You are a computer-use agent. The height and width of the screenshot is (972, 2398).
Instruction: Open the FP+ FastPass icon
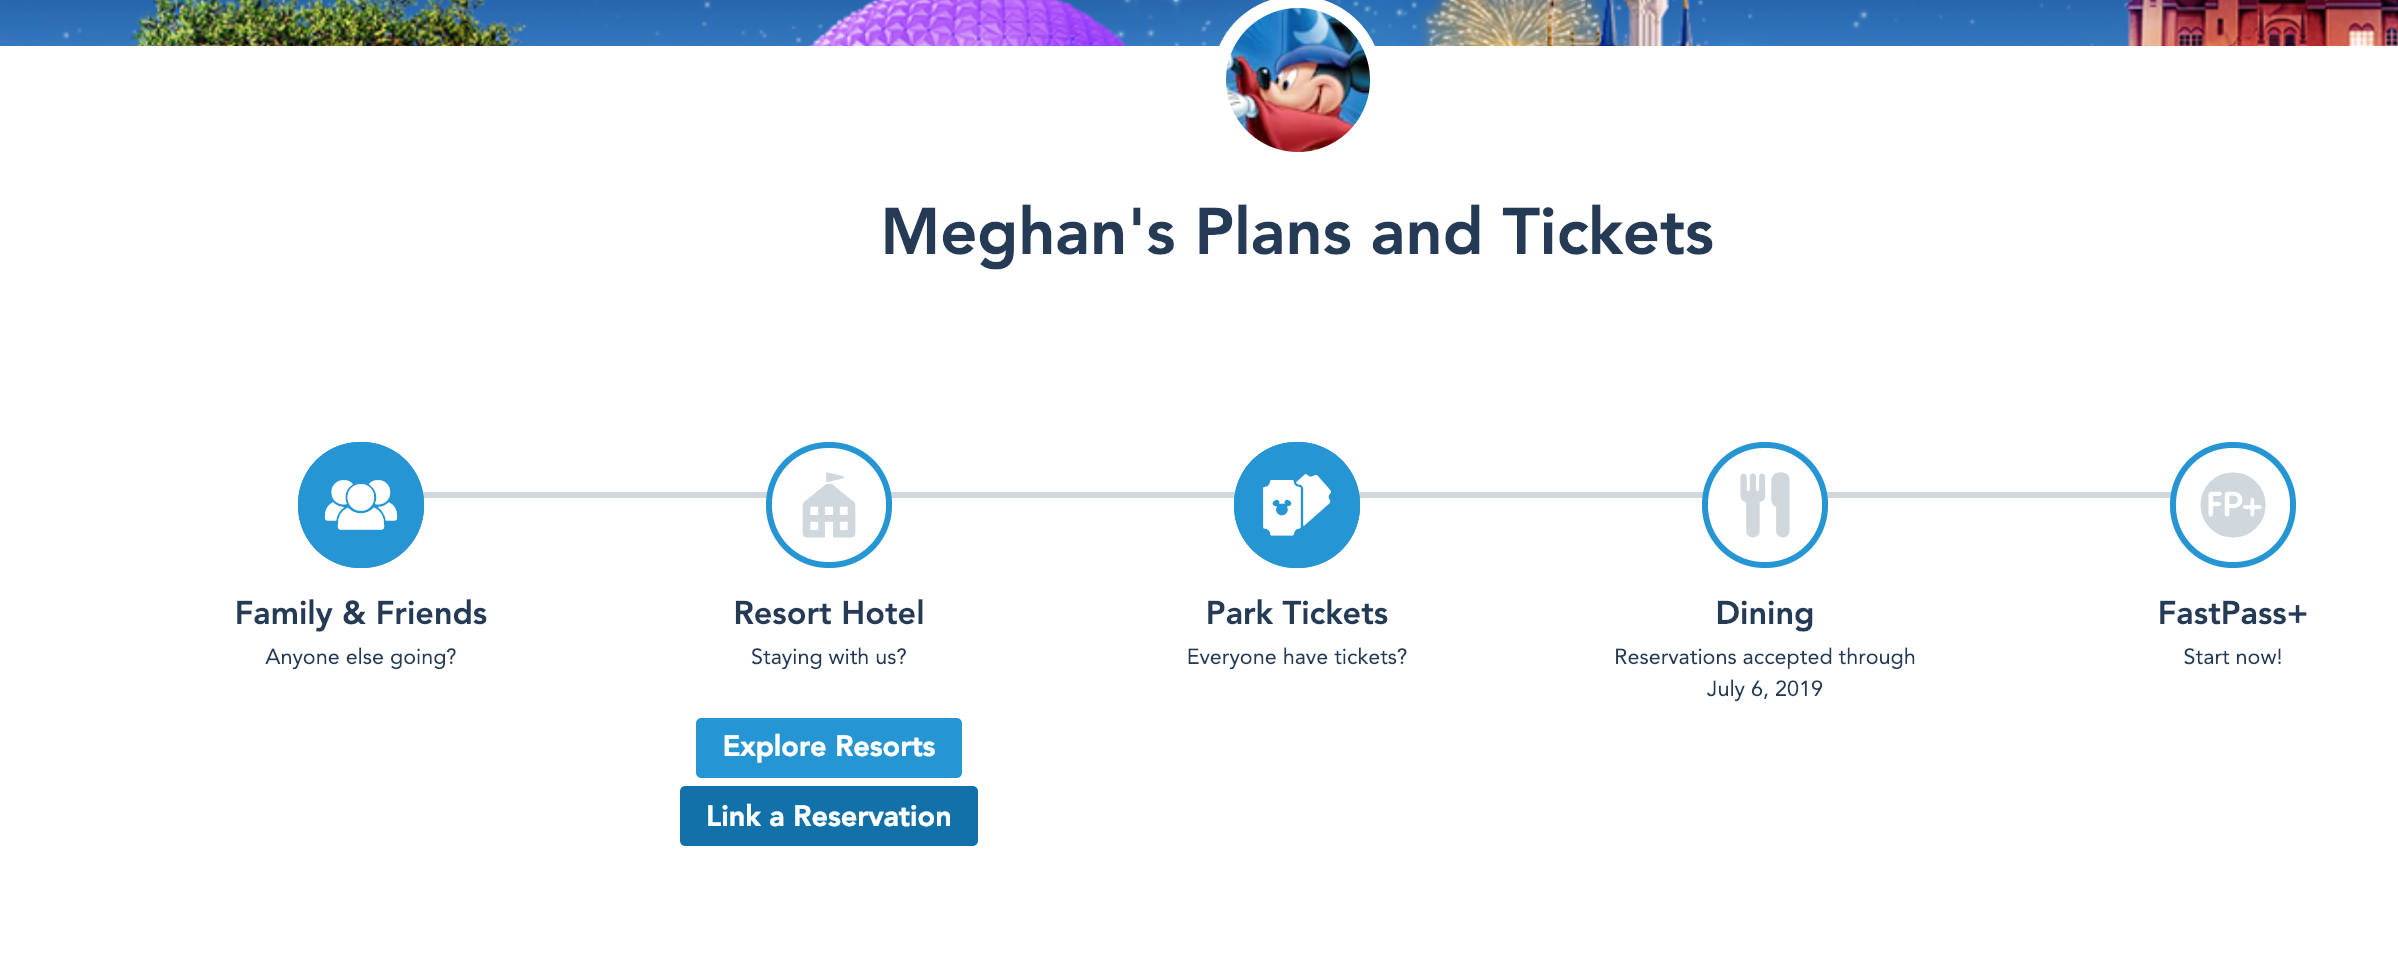coord(2232,505)
